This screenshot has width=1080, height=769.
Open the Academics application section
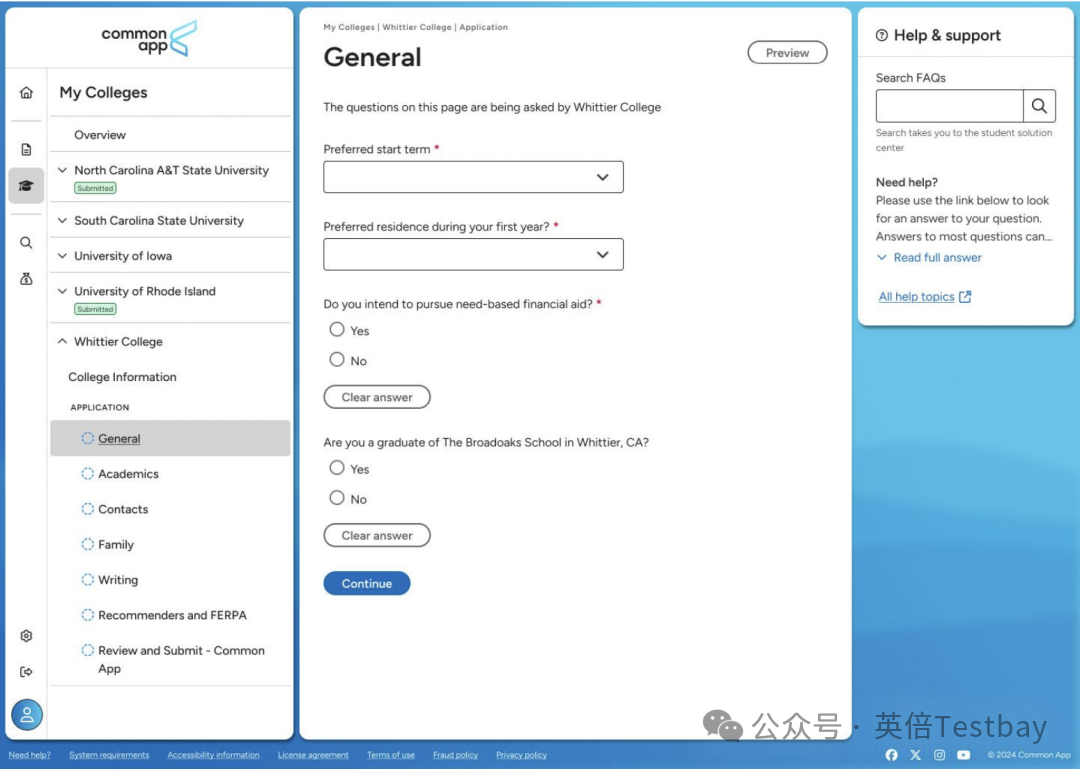point(128,474)
